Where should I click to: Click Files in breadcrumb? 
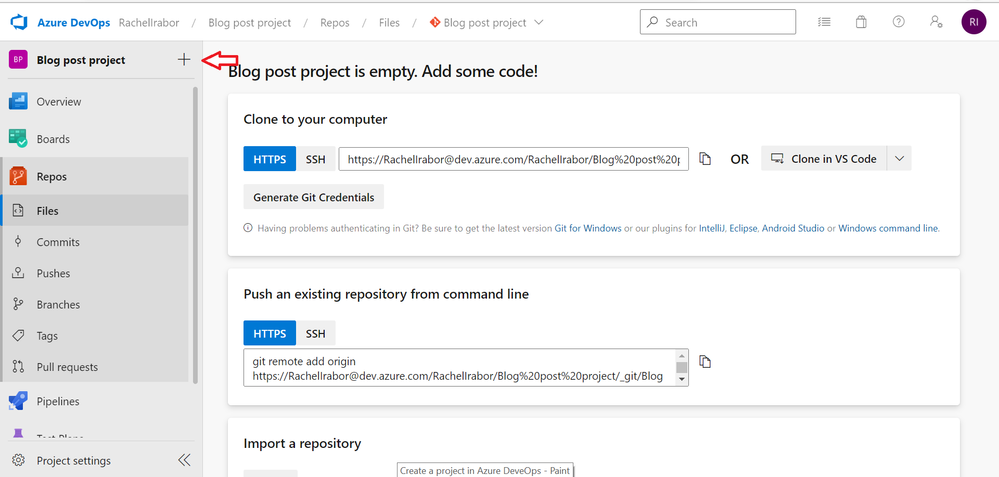point(389,22)
